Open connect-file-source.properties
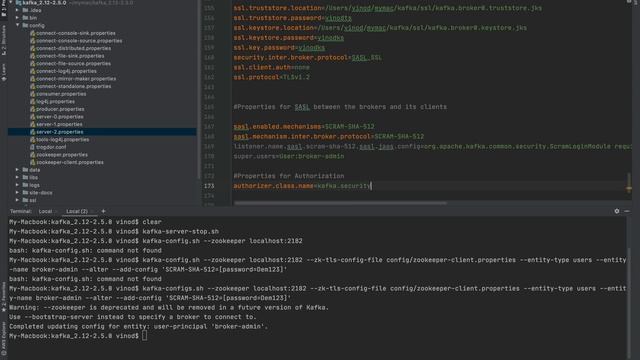 (73, 63)
